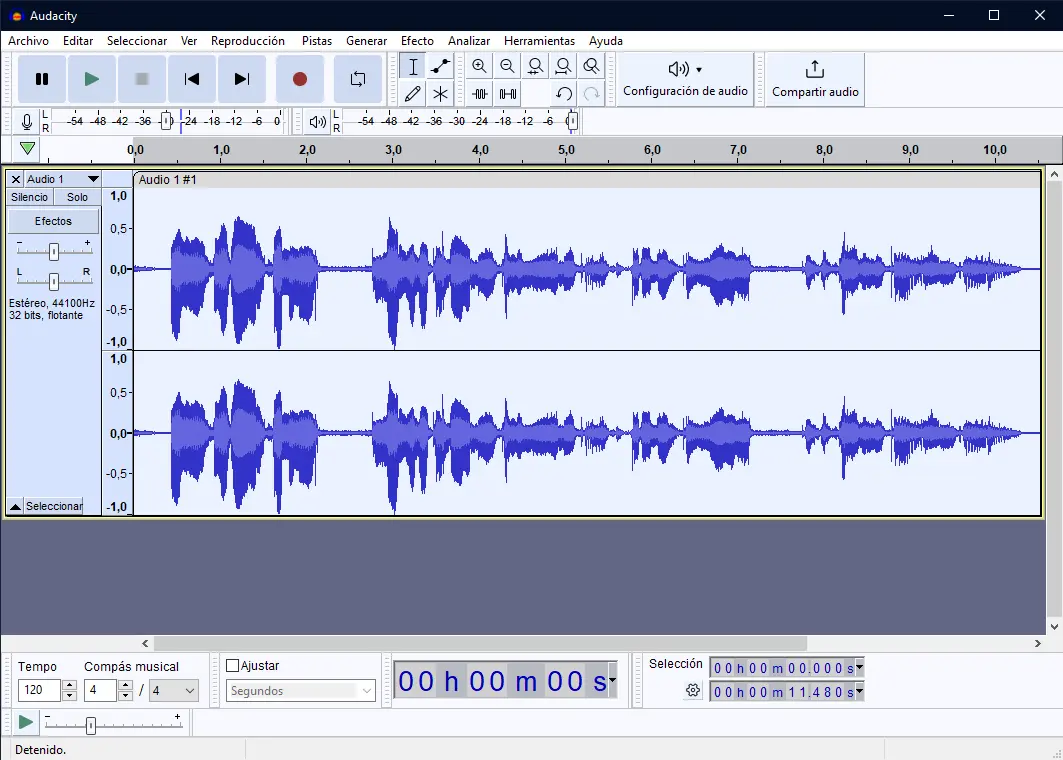1063x760 pixels.
Task: Zoom in on the waveform
Action: tap(479, 66)
